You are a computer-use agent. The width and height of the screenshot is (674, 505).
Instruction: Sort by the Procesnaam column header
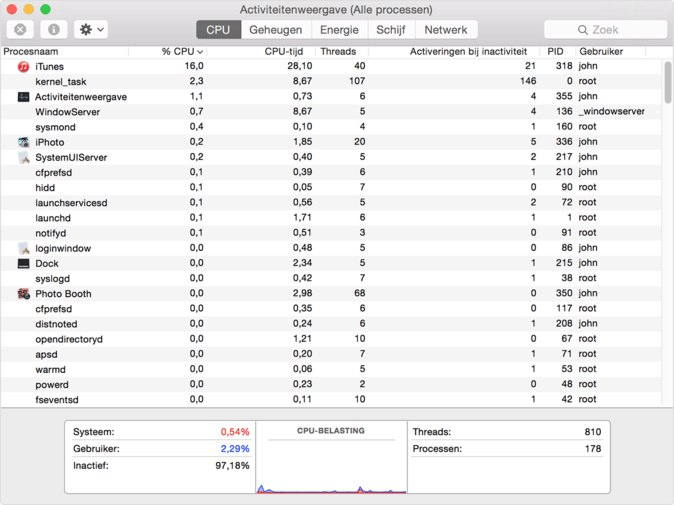click(x=65, y=52)
